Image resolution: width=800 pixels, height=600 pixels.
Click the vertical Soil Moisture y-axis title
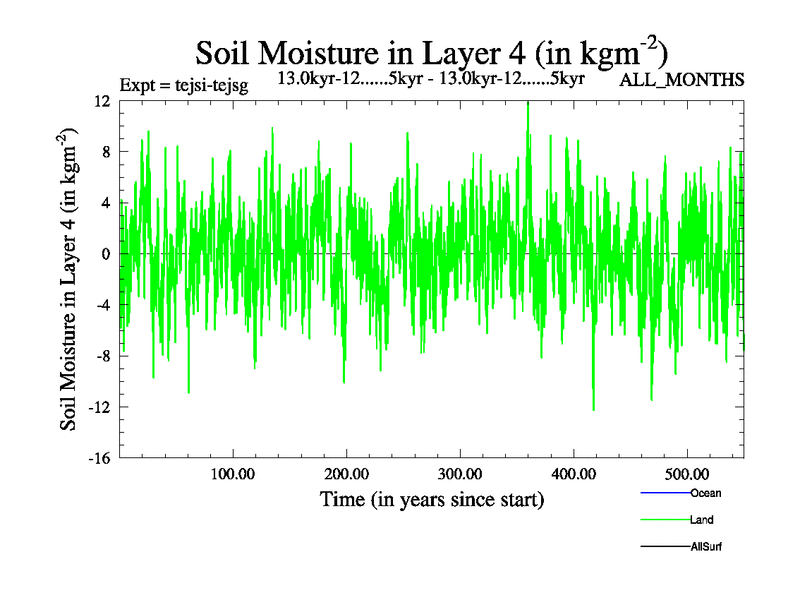pyautogui.click(x=70, y=280)
